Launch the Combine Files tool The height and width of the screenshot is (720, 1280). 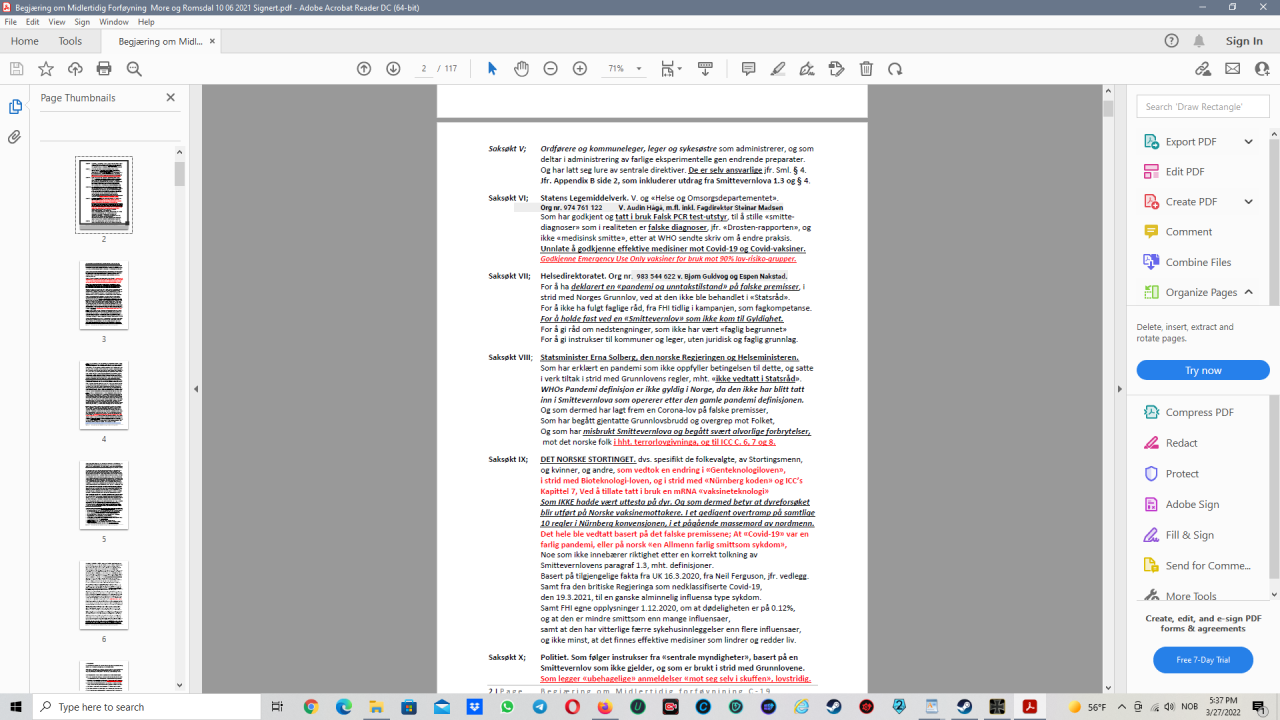(x=1198, y=262)
